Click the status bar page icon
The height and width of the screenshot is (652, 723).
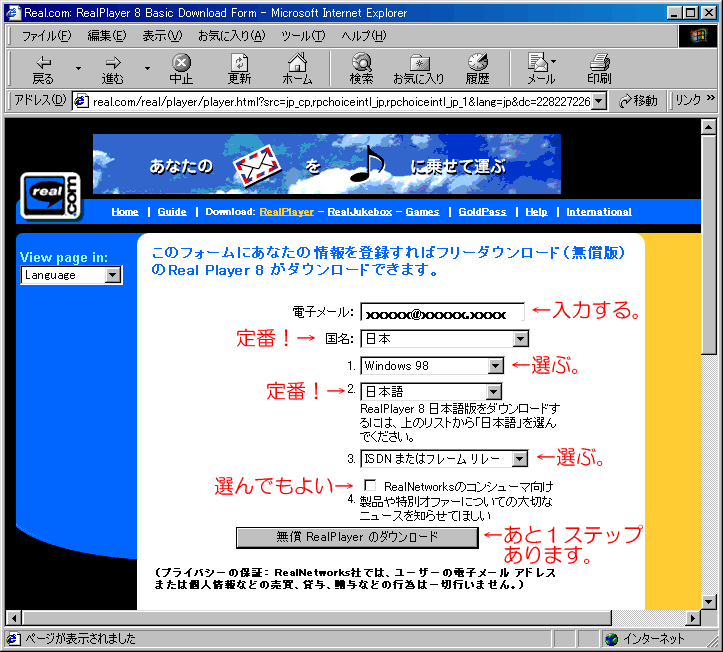13,639
